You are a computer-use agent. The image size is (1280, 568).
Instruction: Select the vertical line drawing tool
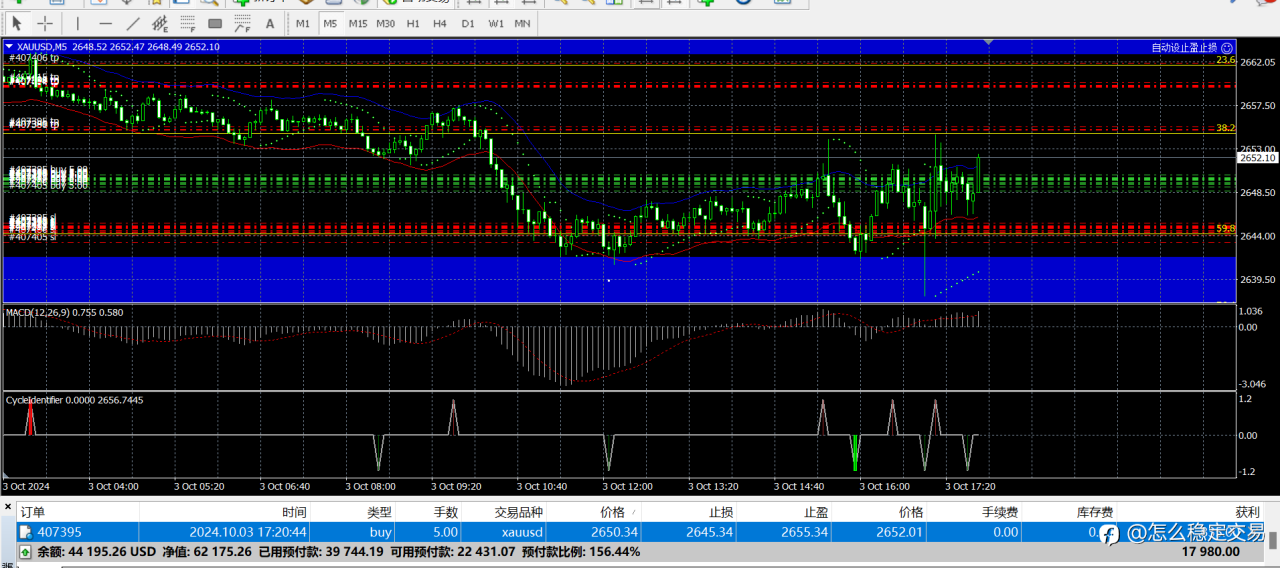78,23
